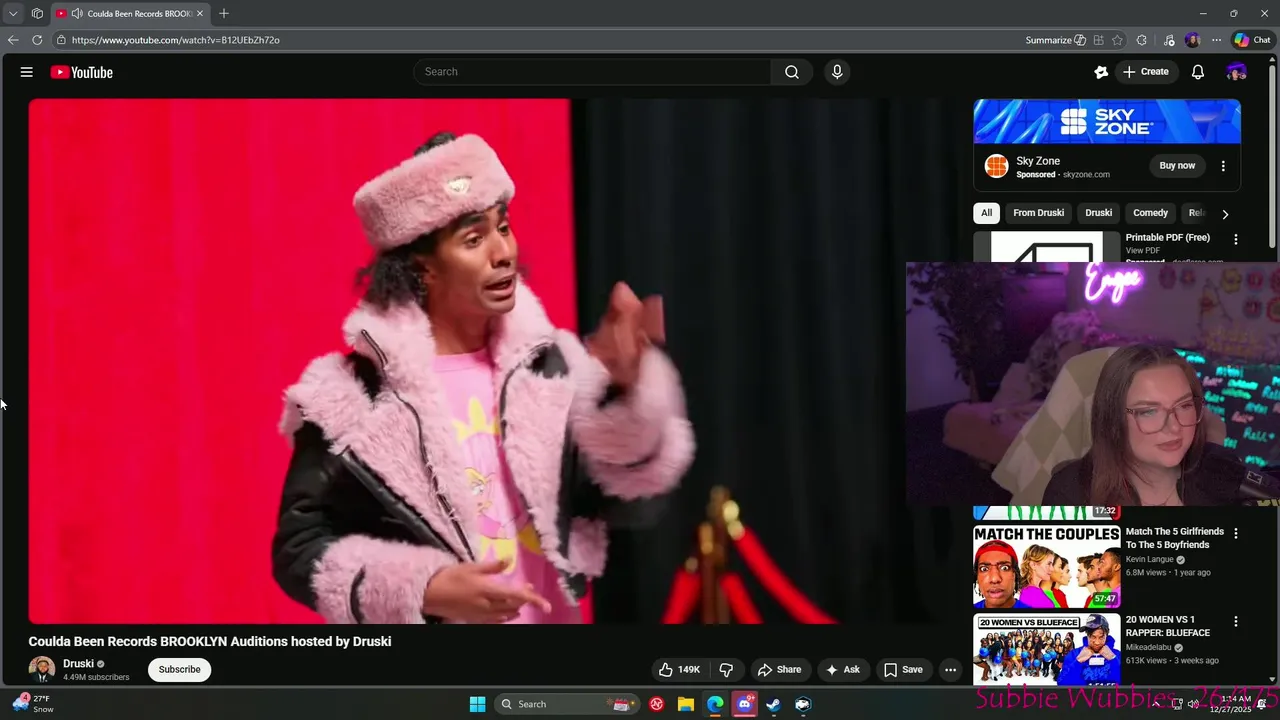Click Buy now on Sky Zone ad
Image resolution: width=1280 pixels, height=720 pixels.
point(1177,166)
